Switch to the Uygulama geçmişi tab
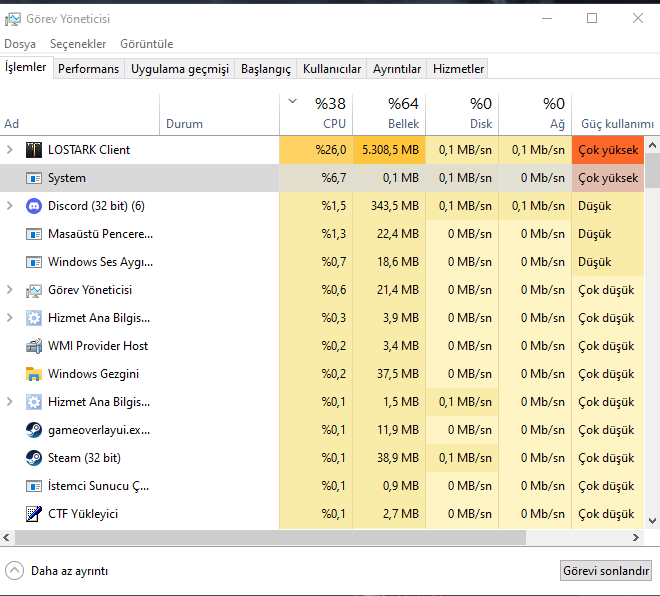Screen dimensions: 660x596 pyautogui.click(x=180, y=69)
